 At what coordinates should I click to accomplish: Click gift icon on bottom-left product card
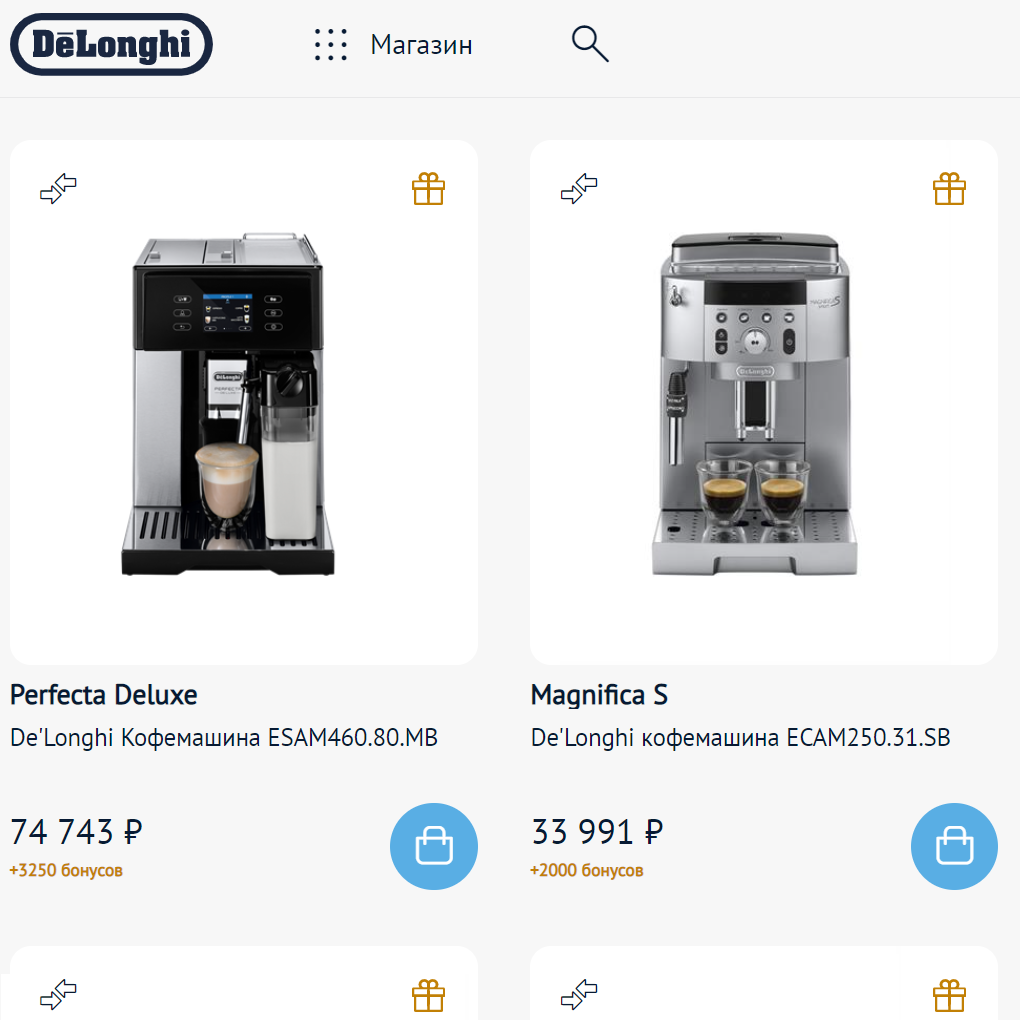[429, 995]
